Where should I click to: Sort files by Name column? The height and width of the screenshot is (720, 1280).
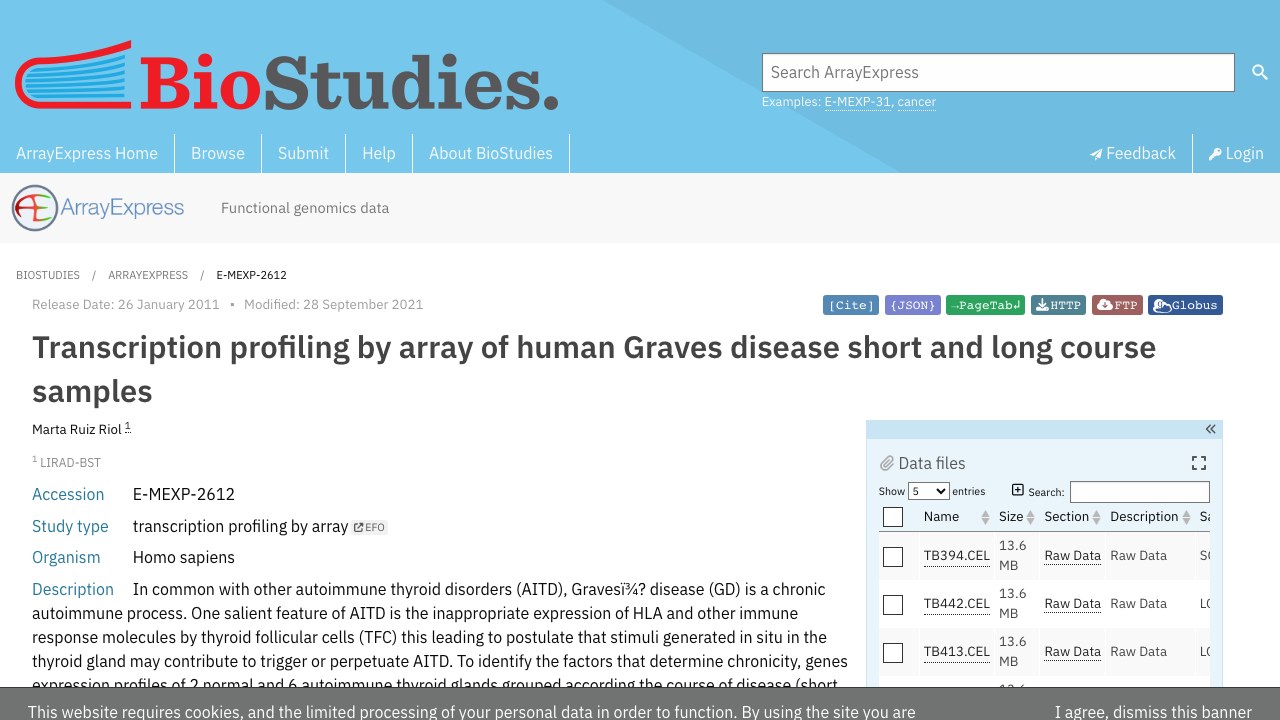[x=956, y=517]
